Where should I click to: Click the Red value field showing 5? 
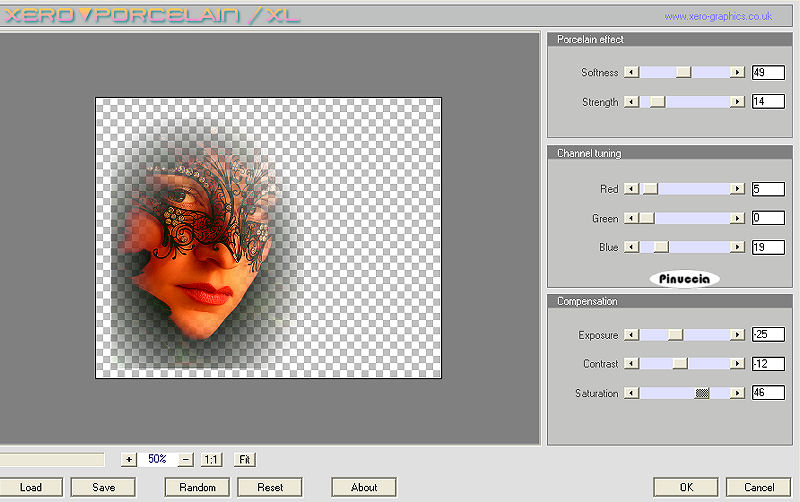pyautogui.click(x=768, y=189)
